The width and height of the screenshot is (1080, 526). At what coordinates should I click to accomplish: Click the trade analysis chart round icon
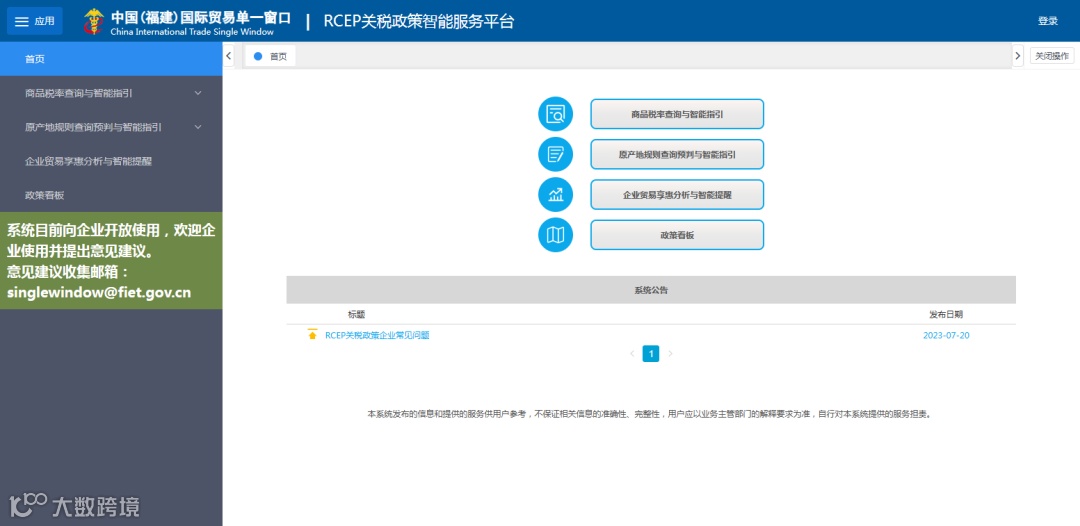pyautogui.click(x=555, y=195)
